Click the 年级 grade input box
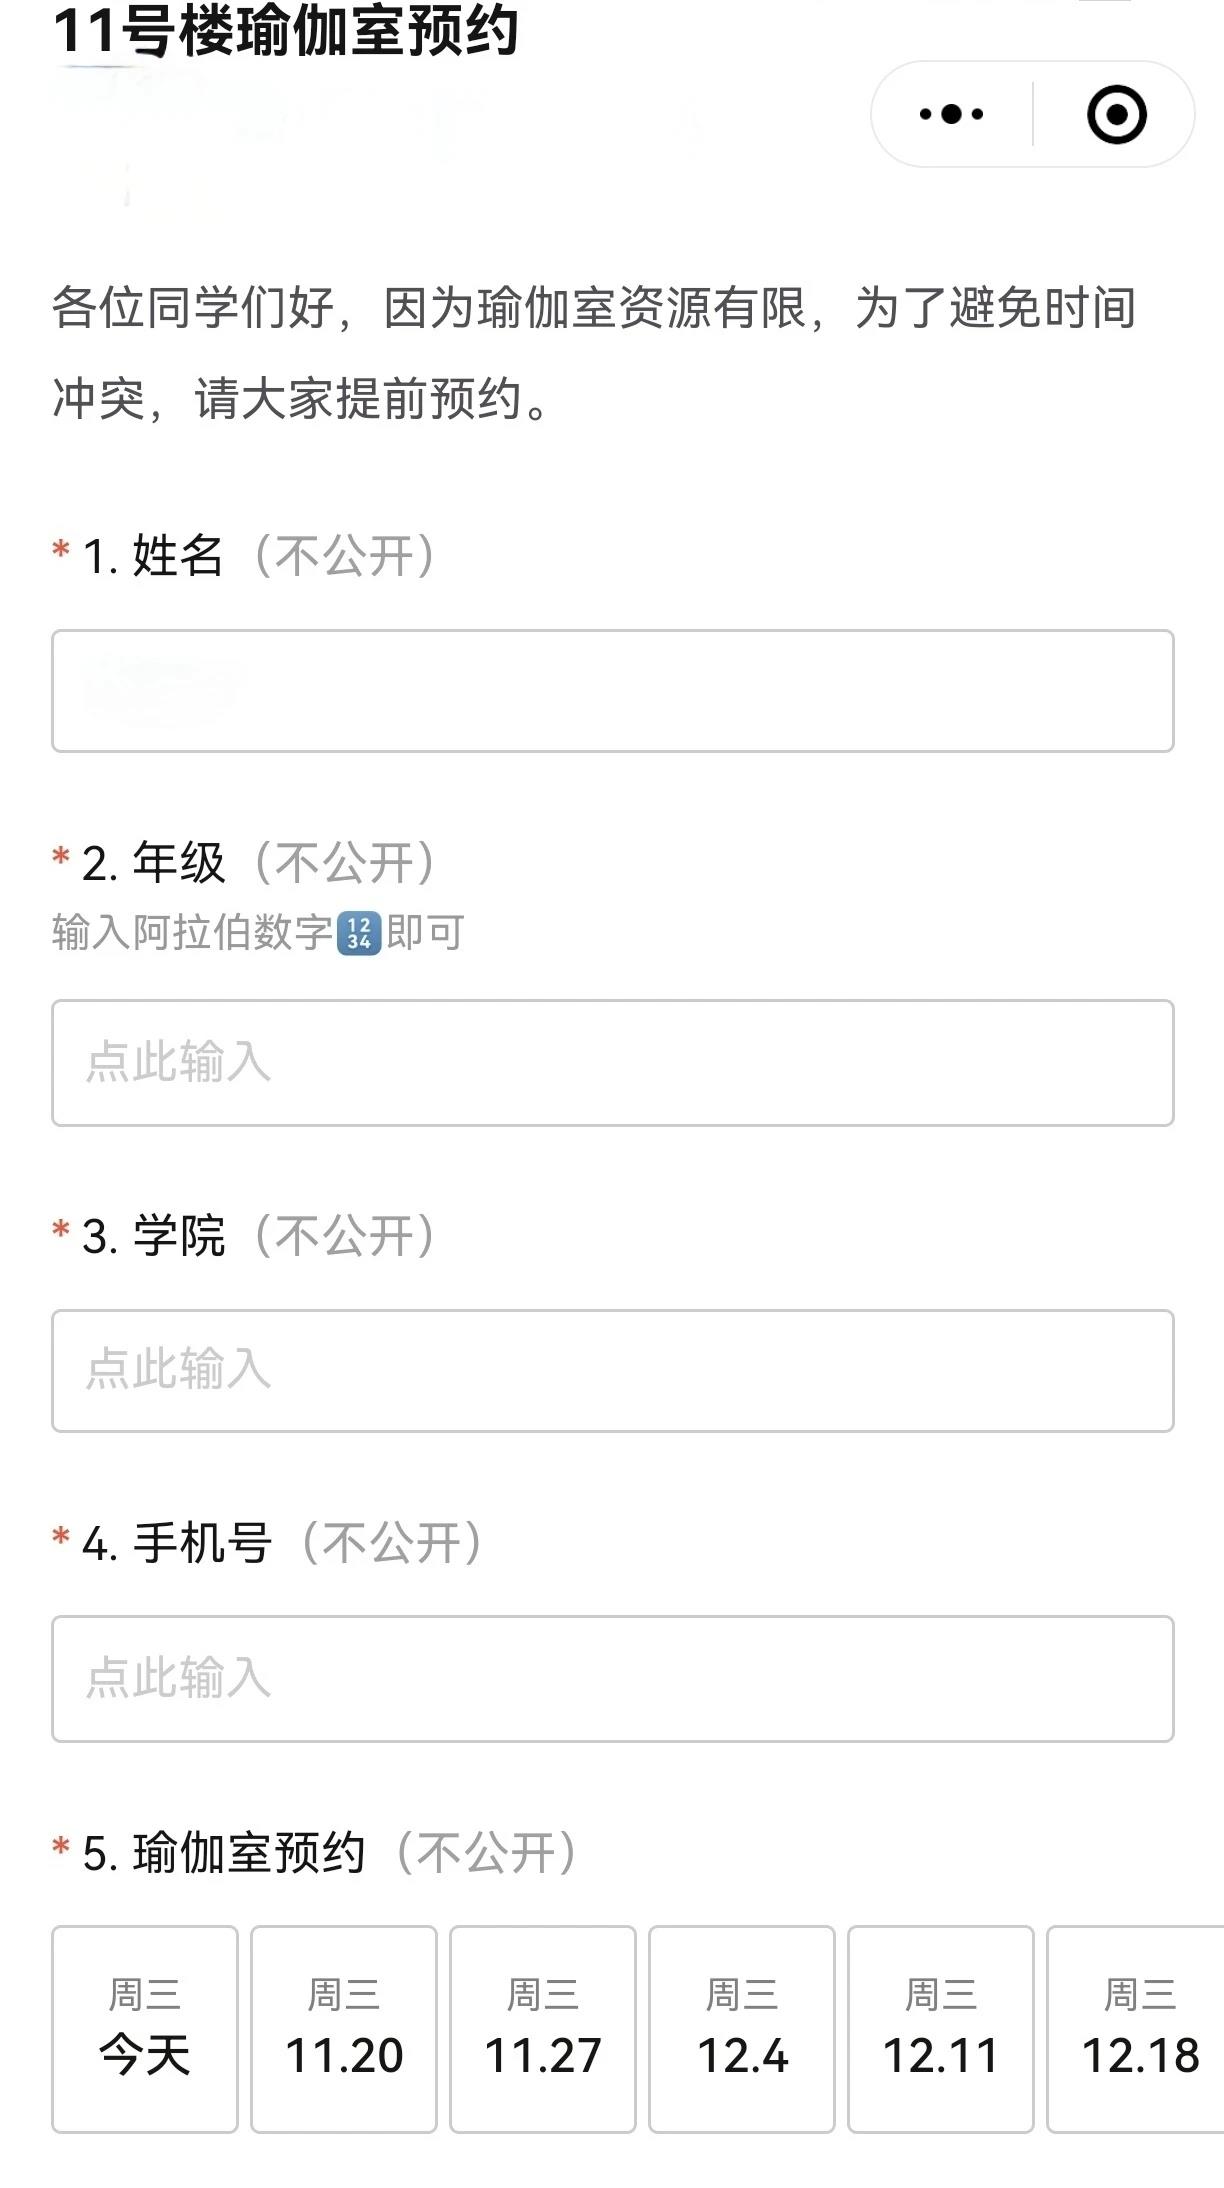The width and height of the screenshot is (1224, 2188). coord(612,1062)
